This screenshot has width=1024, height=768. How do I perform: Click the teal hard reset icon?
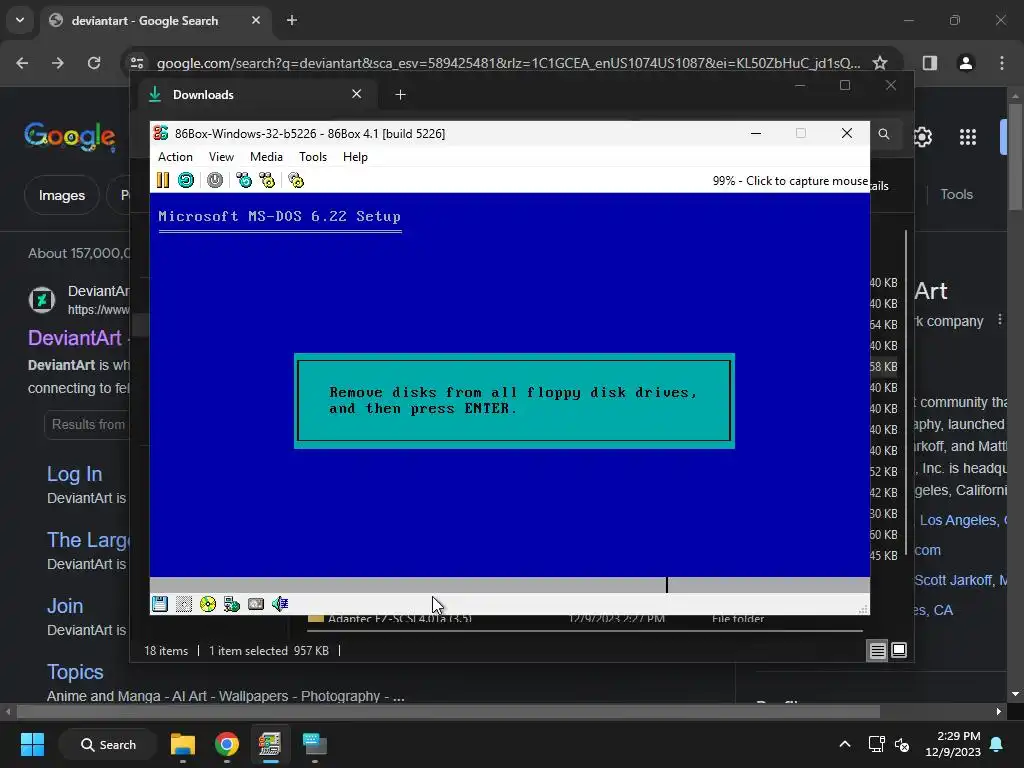point(185,180)
